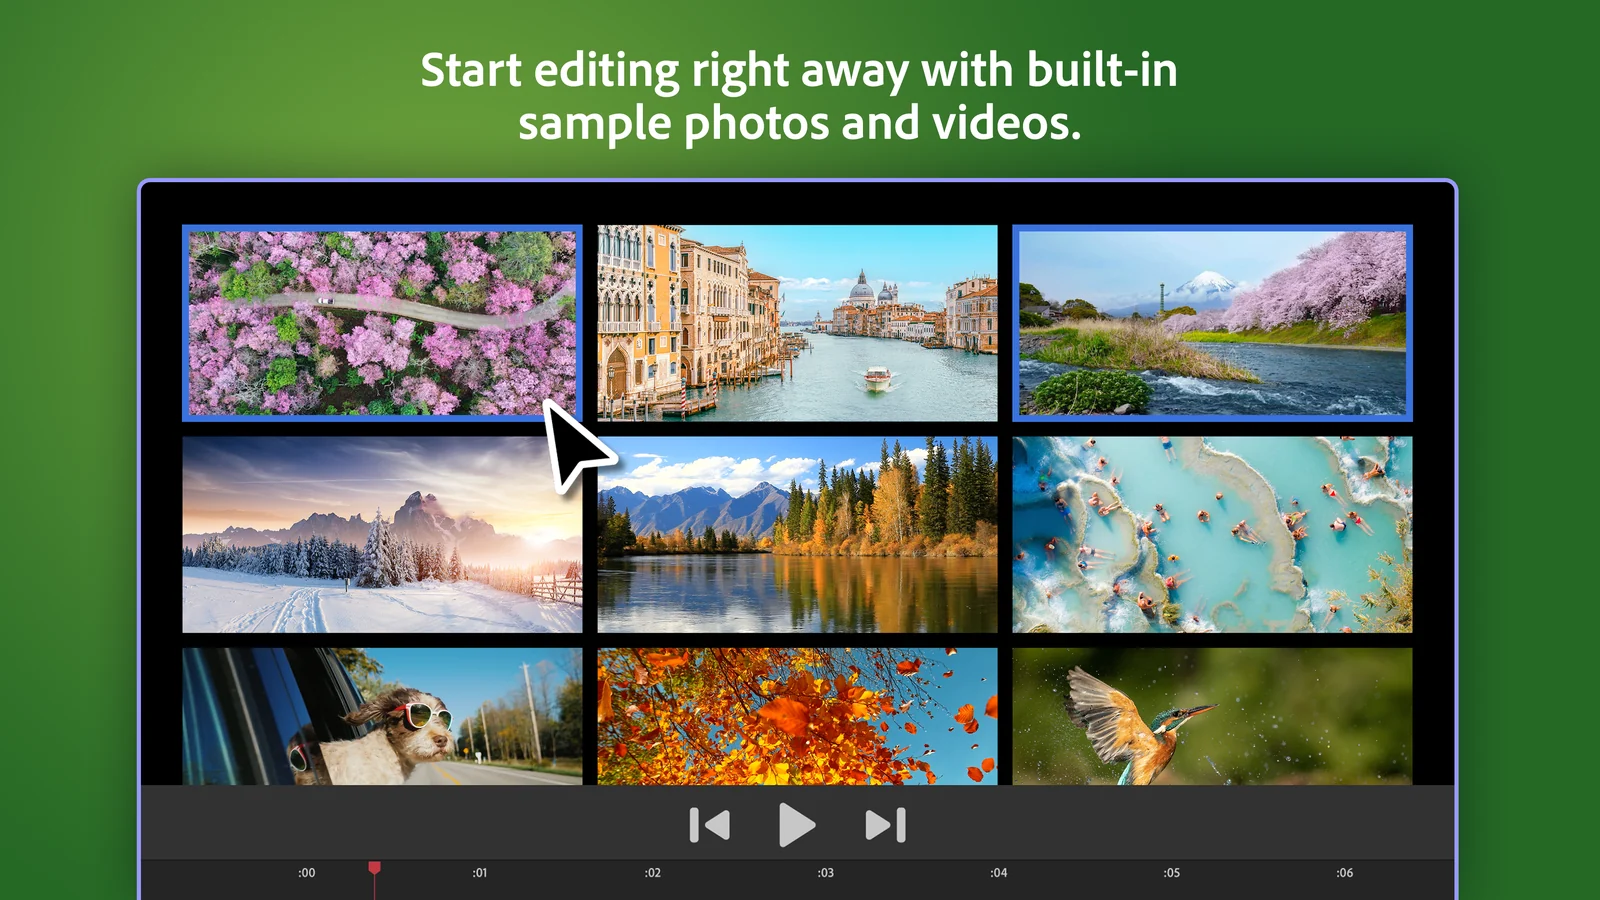Pick the dog with sunglasses thumbnail
The image size is (1600, 900).
click(x=382, y=716)
